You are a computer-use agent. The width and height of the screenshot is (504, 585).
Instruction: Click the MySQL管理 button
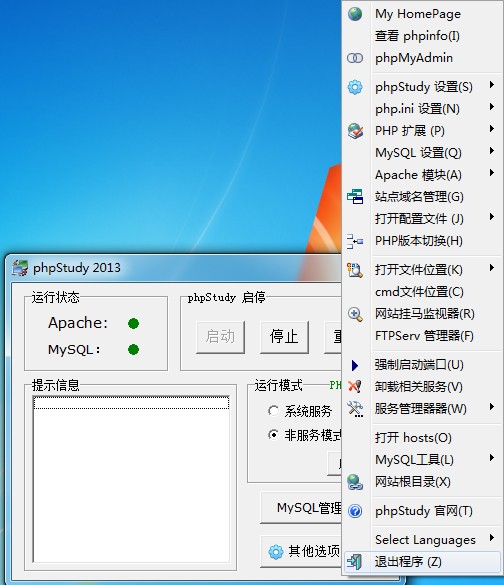(301, 508)
